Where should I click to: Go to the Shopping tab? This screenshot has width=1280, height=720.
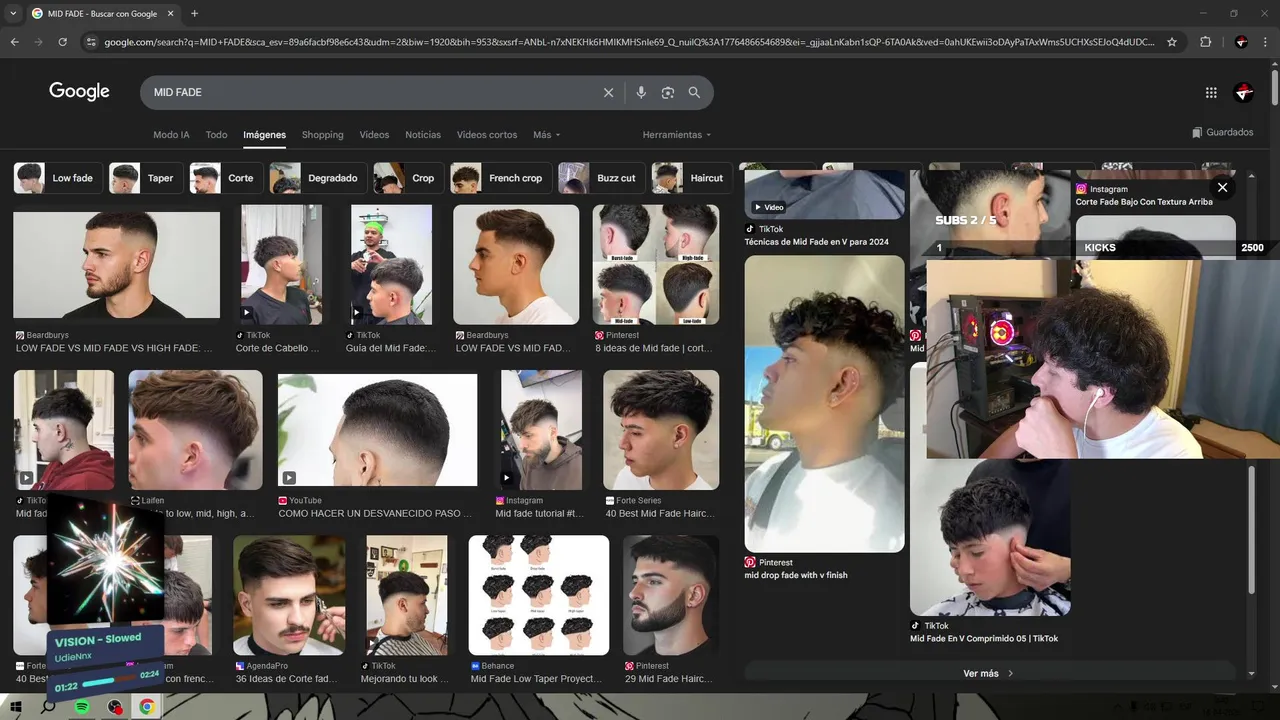322,135
